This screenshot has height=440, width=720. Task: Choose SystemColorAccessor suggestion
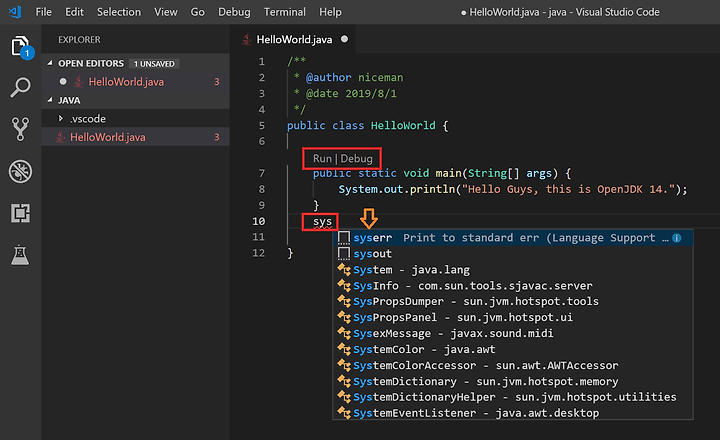pyautogui.click(x=513, y=365)
